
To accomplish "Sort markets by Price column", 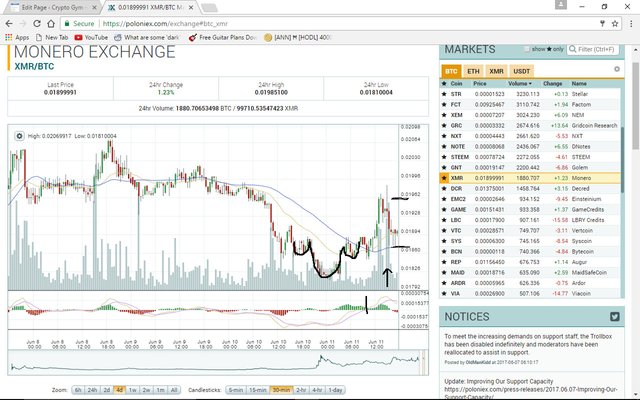I will tap(480, 83).
